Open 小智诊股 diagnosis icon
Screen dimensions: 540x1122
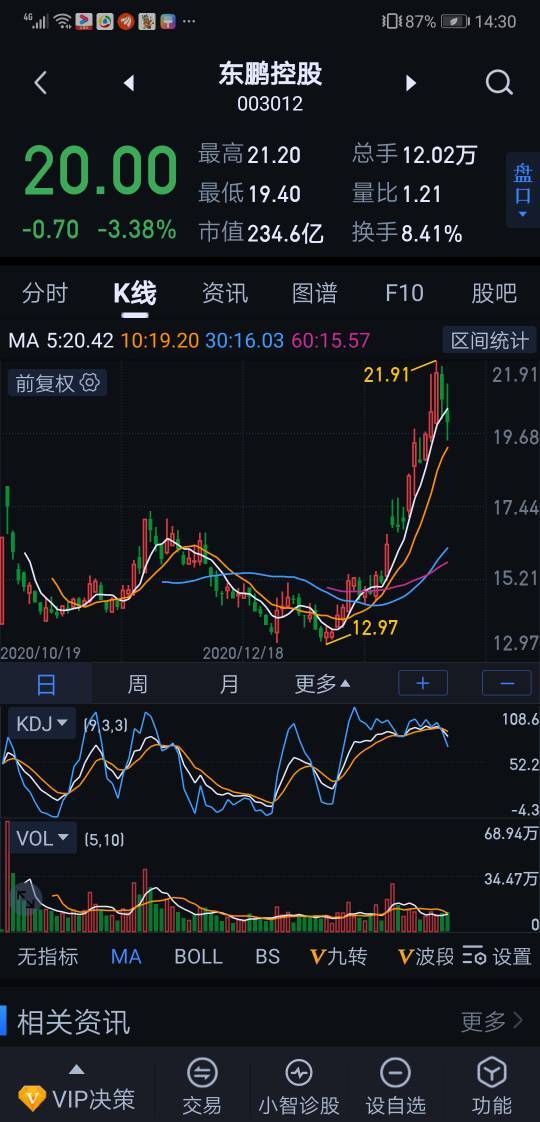click(x=299, y=1073)
